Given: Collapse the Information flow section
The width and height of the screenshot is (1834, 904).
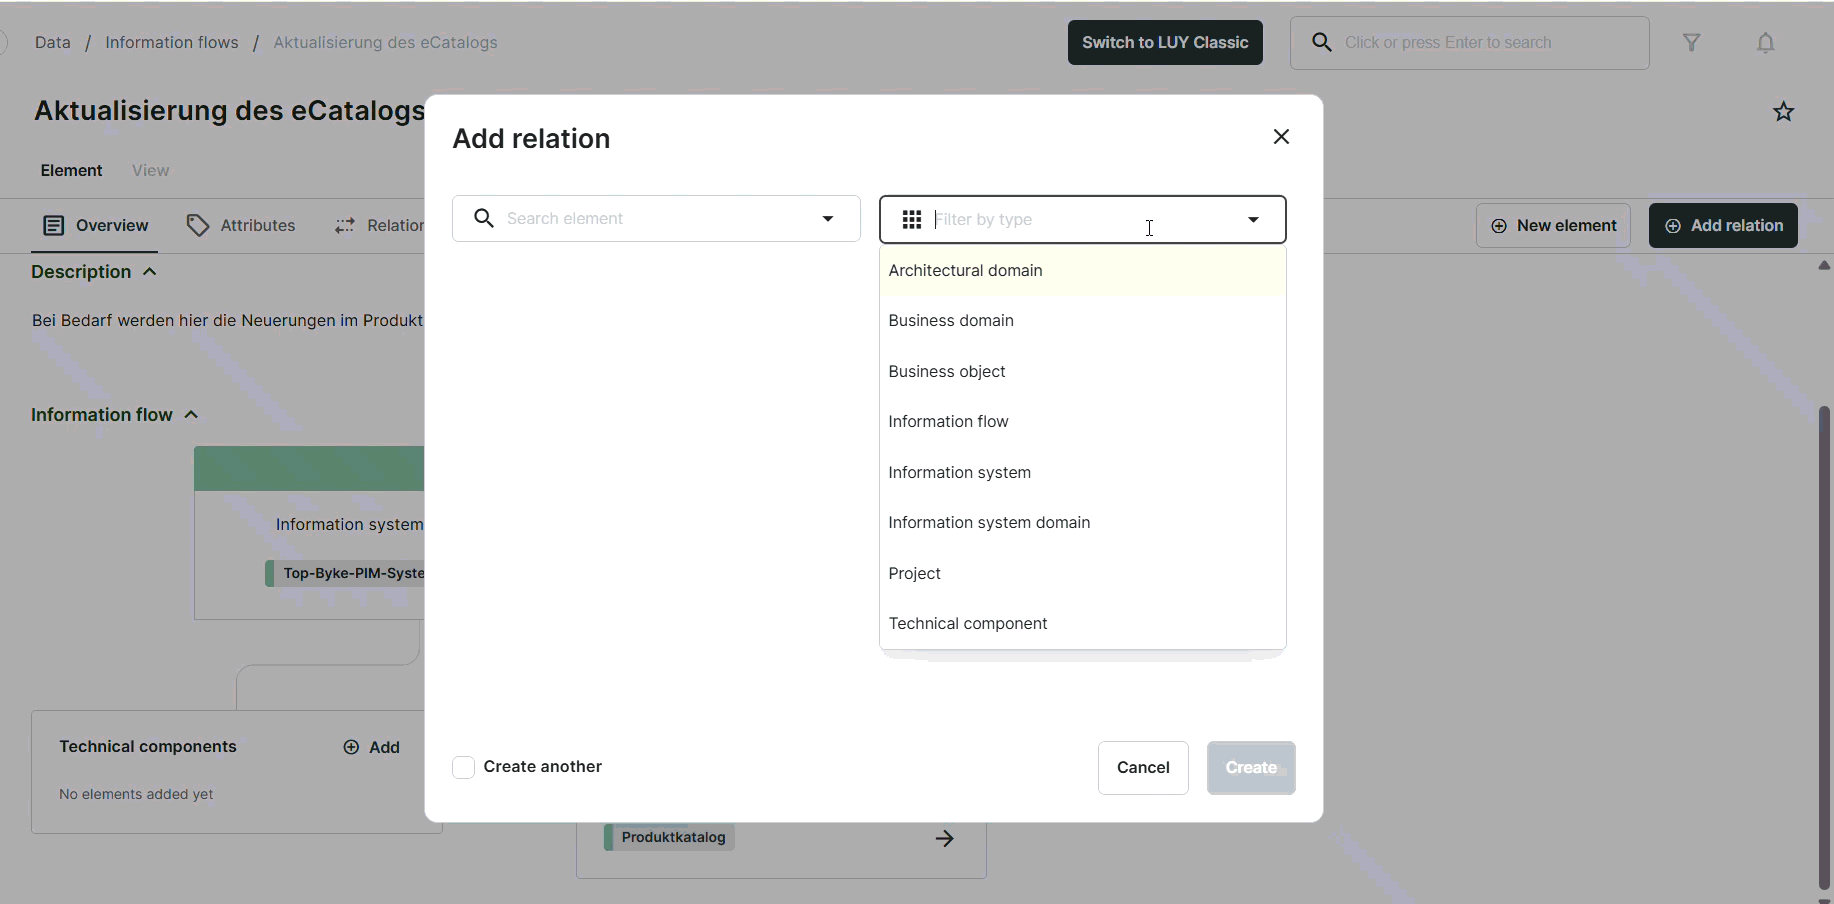Looking at the screenshot, I should pos(192,415).
